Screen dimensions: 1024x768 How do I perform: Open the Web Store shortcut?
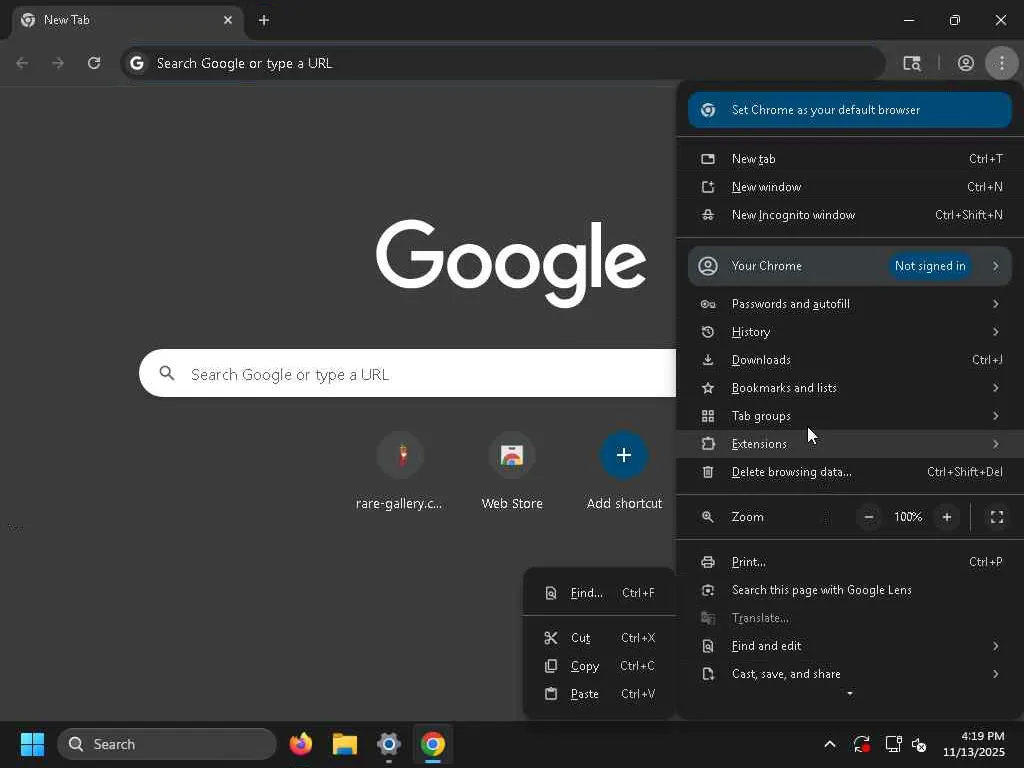pos(512,472)
